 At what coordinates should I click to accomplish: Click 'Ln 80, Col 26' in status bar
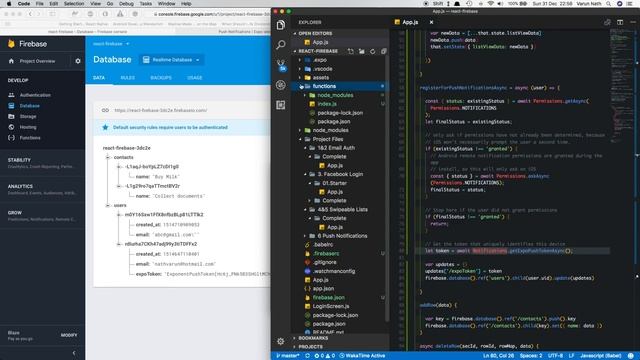(498, 356)
